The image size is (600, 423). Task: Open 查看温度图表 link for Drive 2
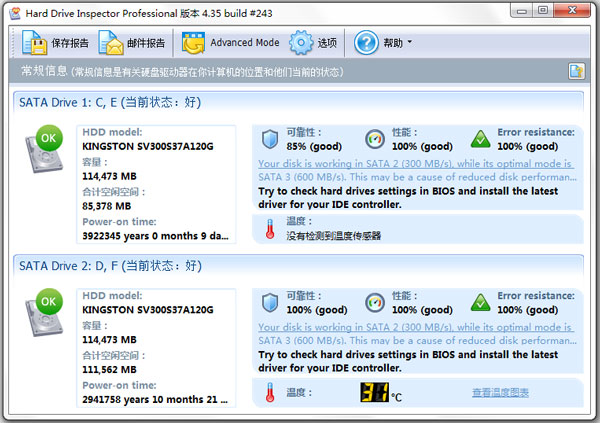(500, 393)
